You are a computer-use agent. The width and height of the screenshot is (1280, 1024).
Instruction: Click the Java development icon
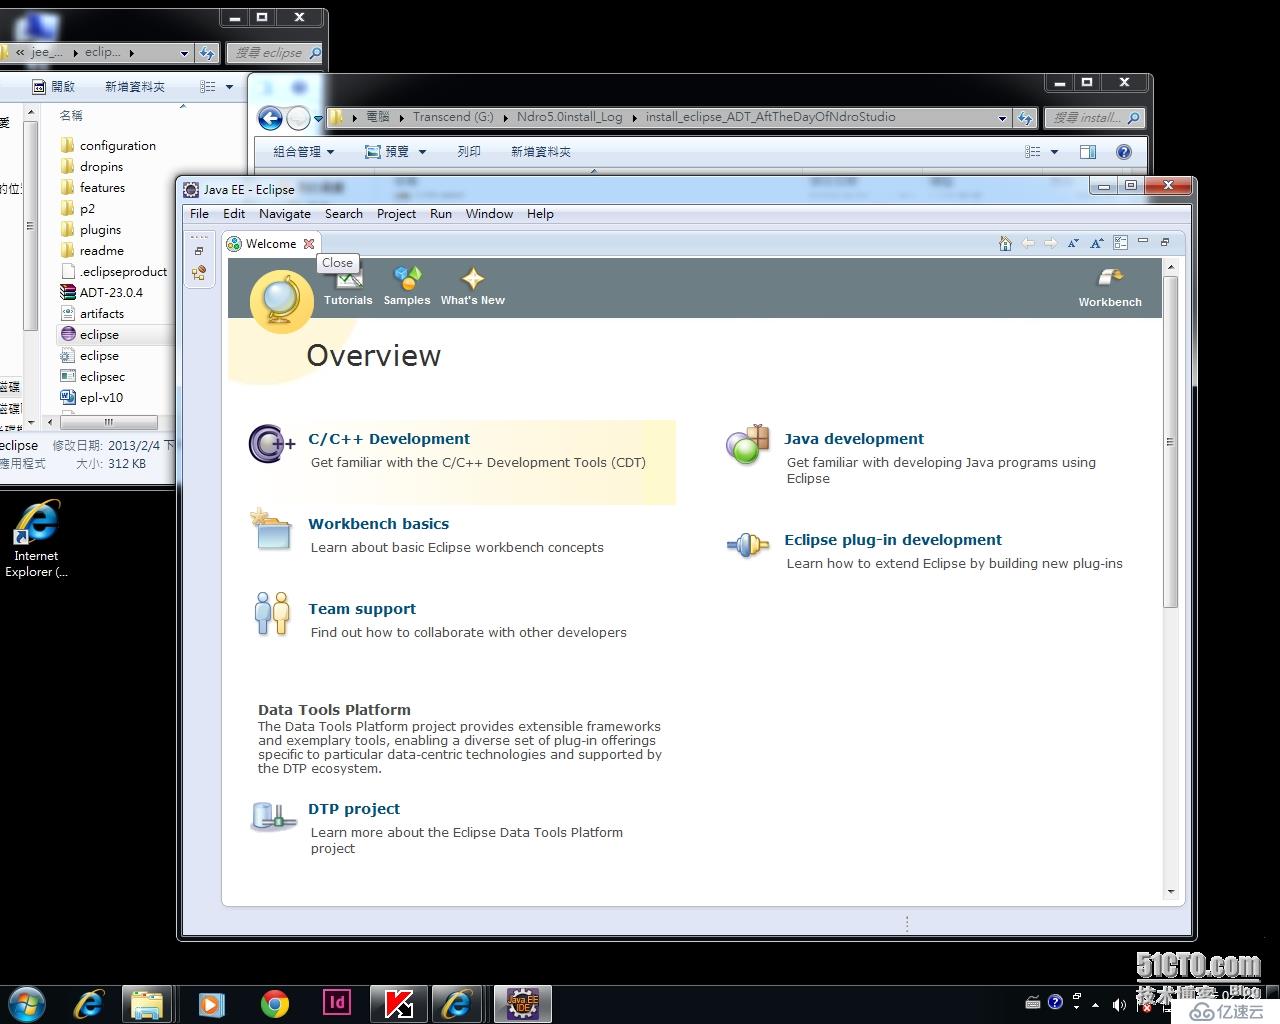(x=748, y=445)
